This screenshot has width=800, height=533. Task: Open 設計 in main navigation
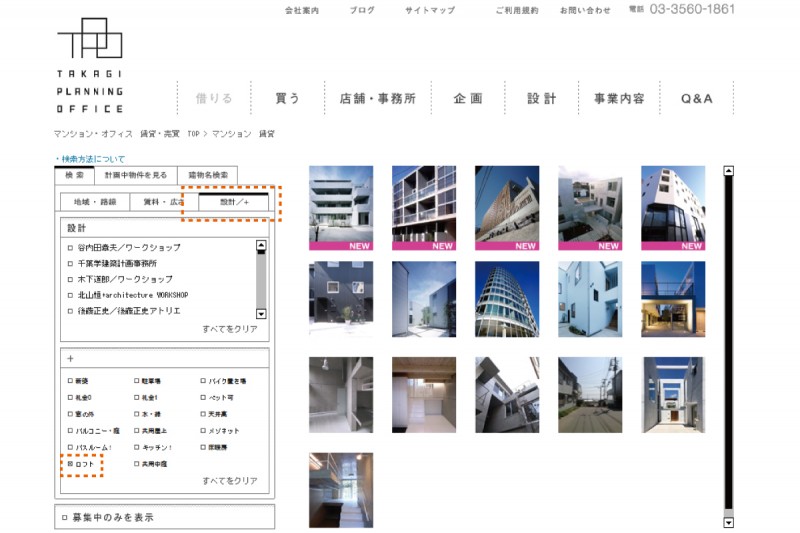click(541, 98)
